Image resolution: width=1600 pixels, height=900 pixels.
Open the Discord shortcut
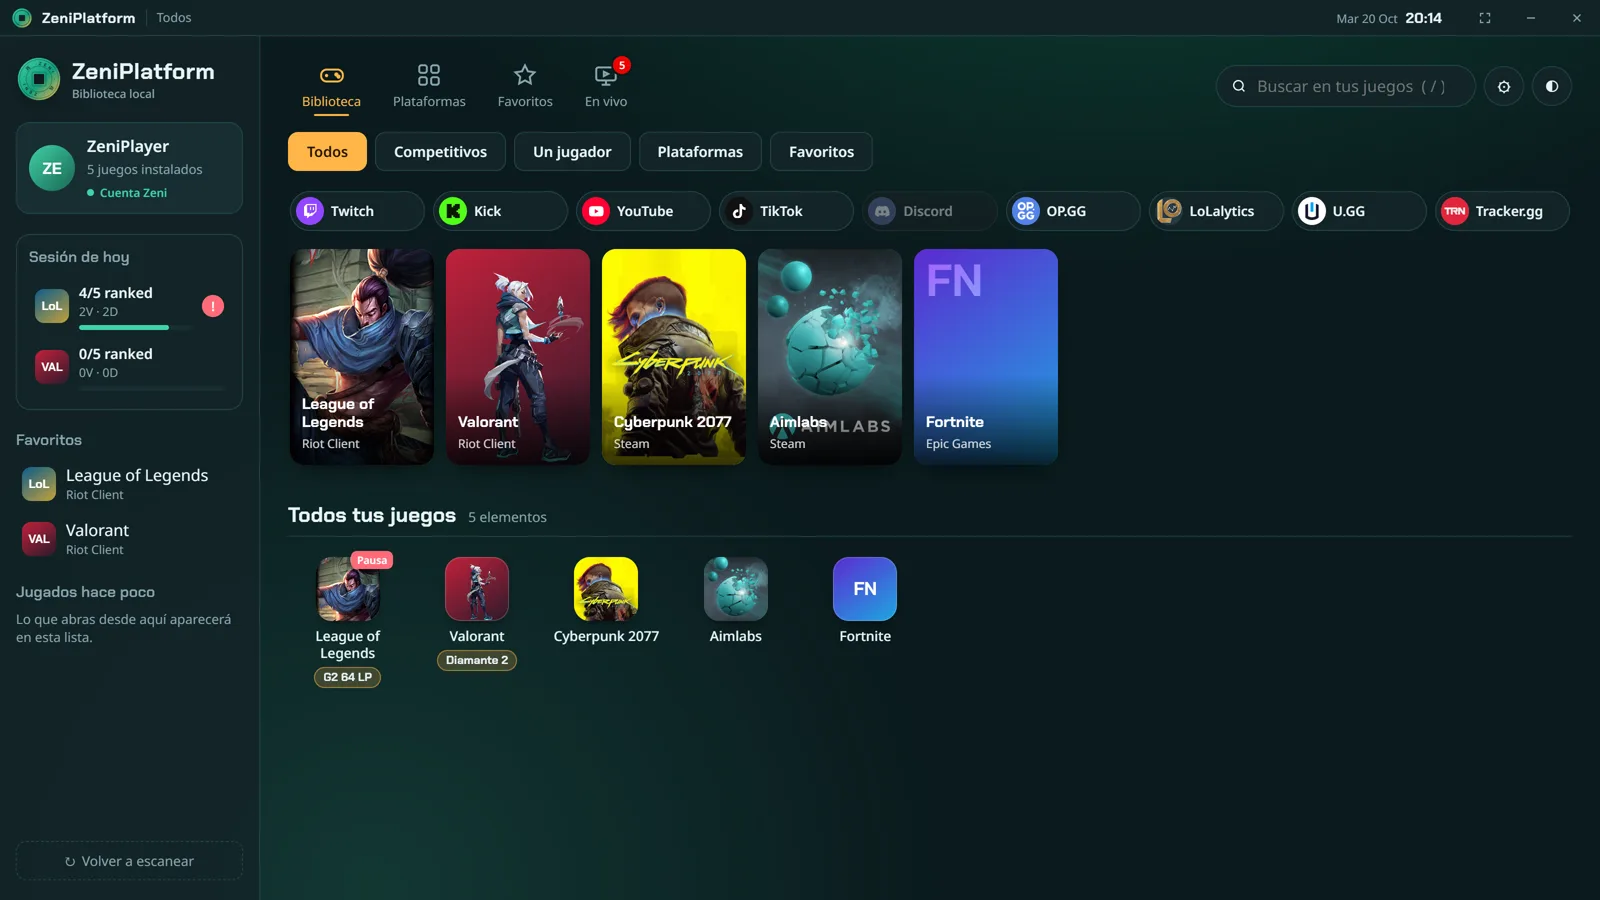point(929,211)
